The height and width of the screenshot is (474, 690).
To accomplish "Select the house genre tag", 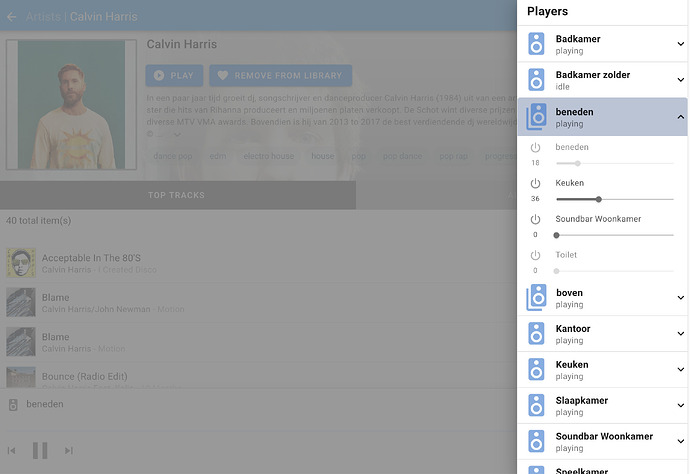I will click(x=323, y=156).
